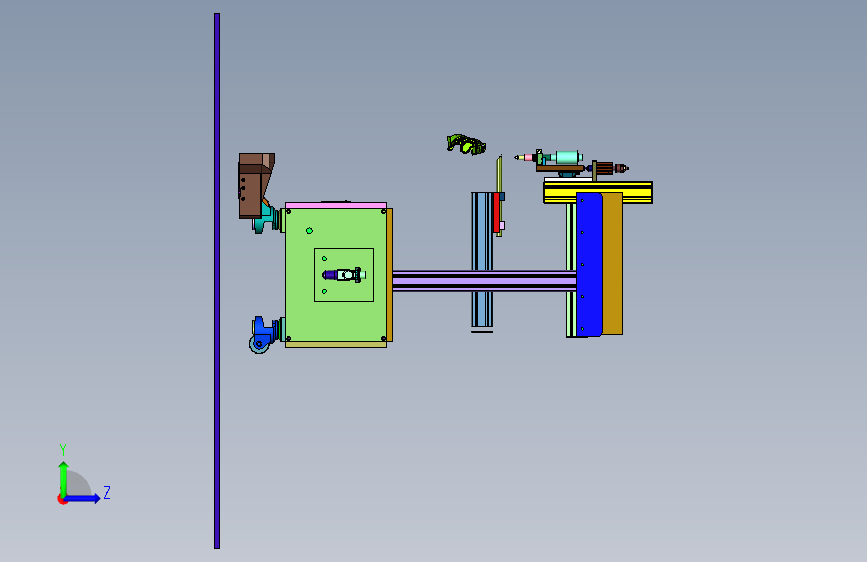Select the tan strip under green plate
This screenshot has width=867, height=562.
336,345
